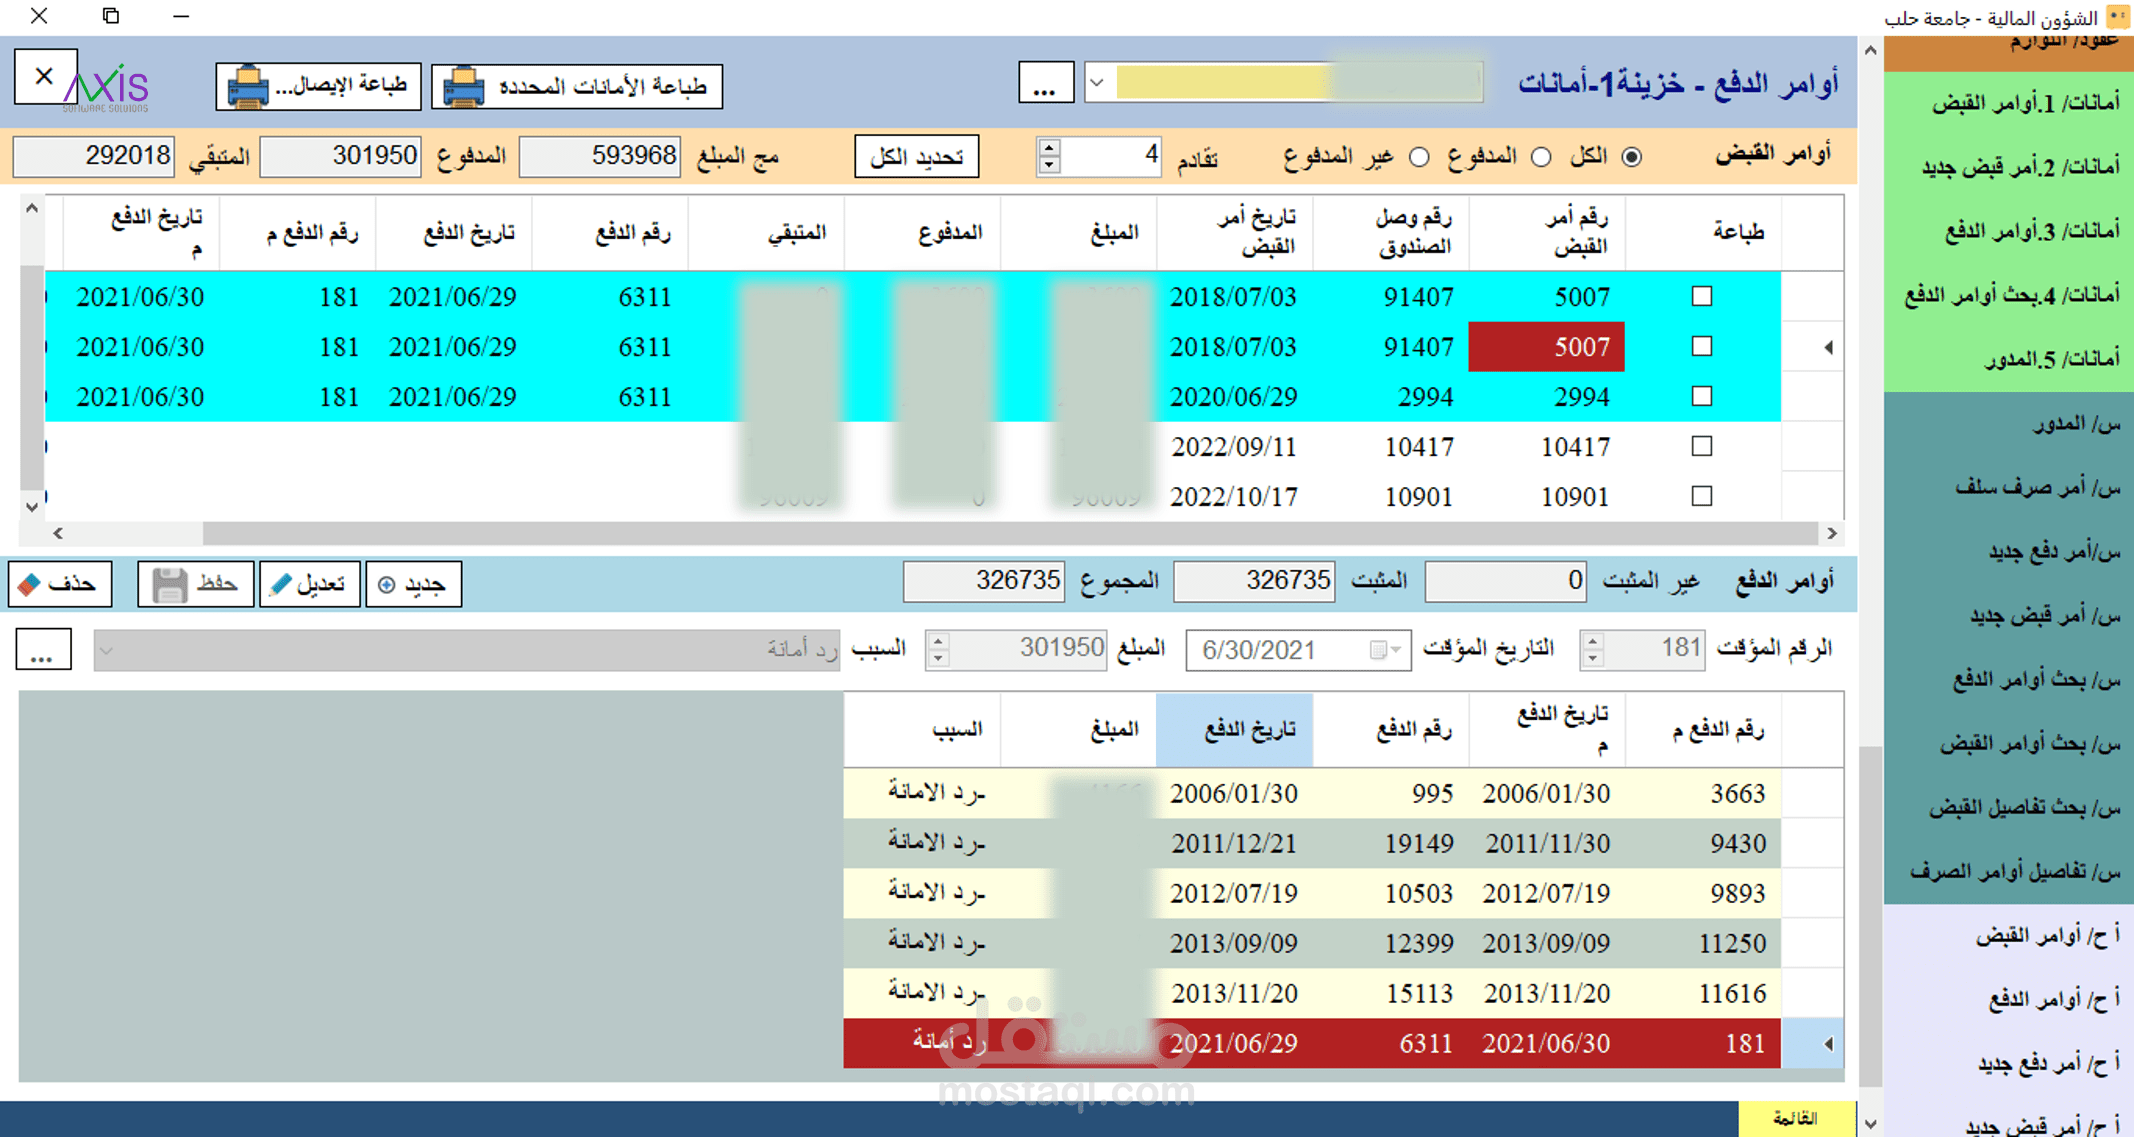Click the printer icon for طباعة الإيصال
This screenshot has width=2134, height=1137.
click(247, 87)
